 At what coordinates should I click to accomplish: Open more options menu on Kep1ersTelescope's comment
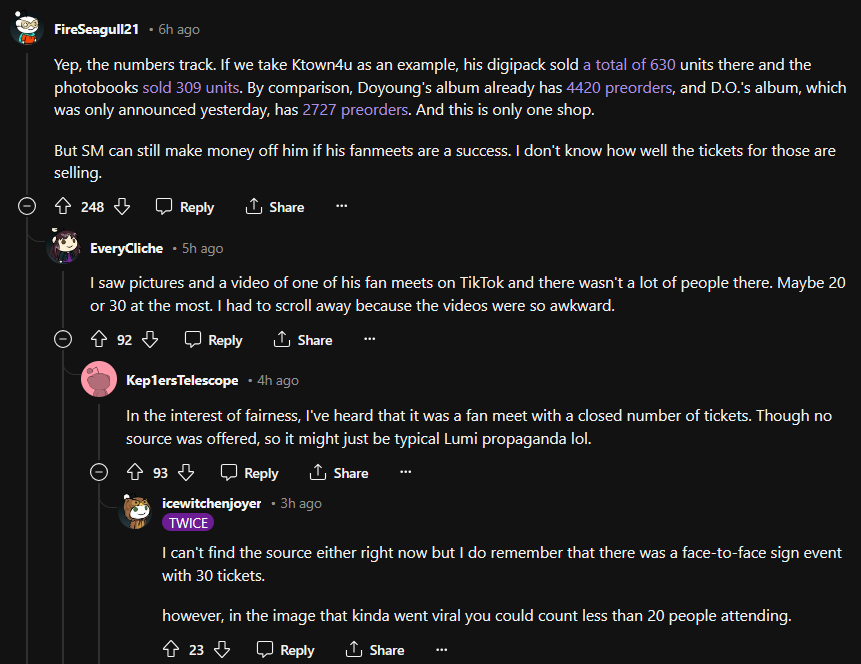click(405, 472)
